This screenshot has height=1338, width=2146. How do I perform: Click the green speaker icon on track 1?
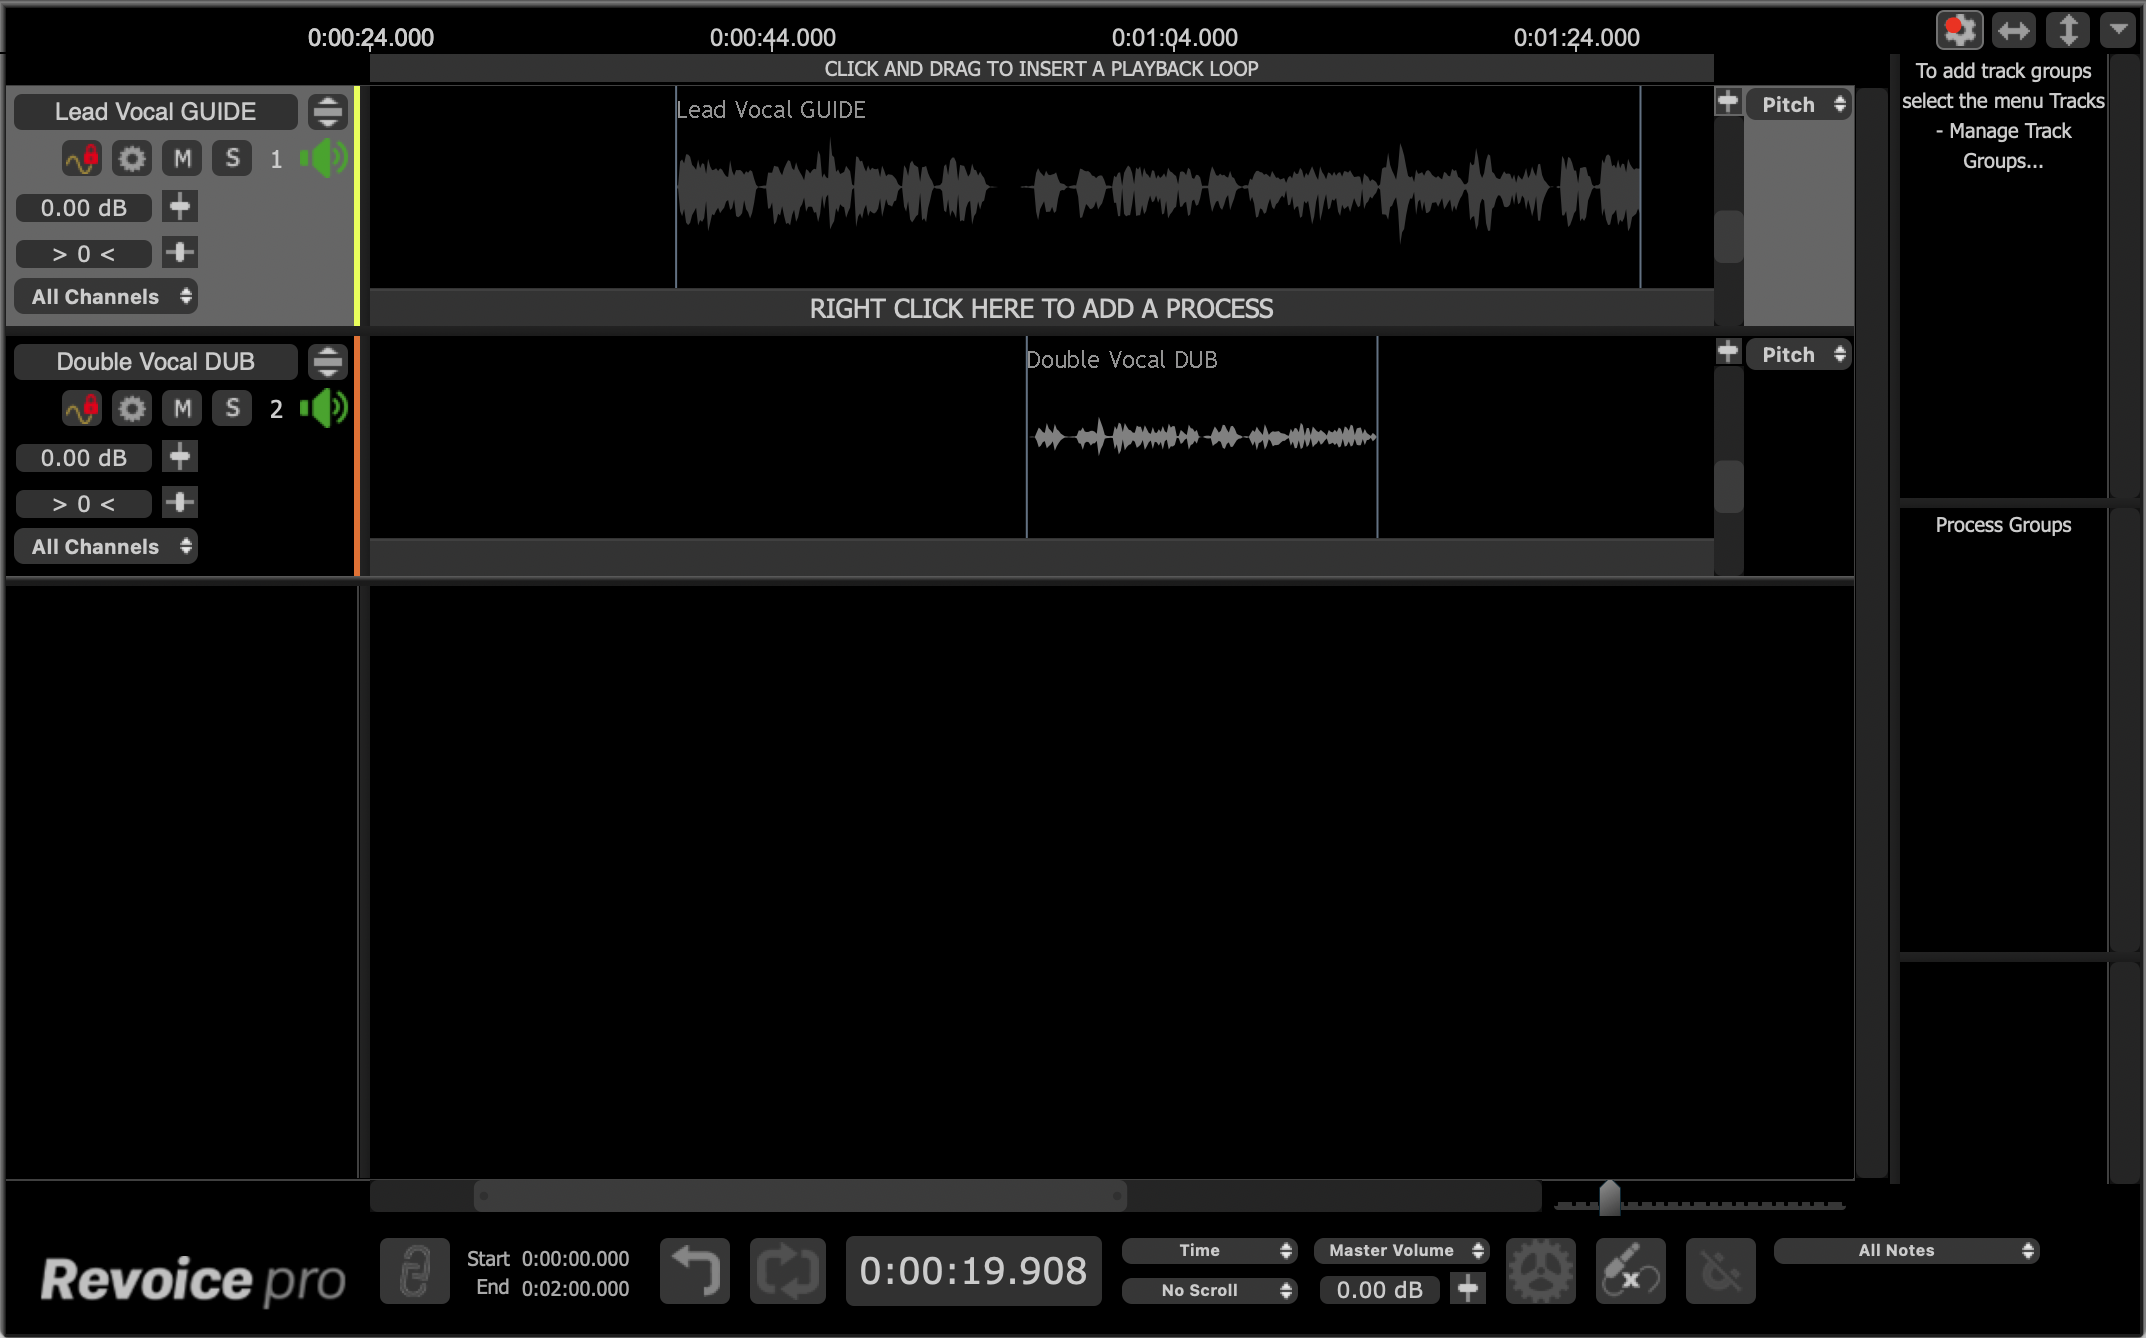pos(324,158)
